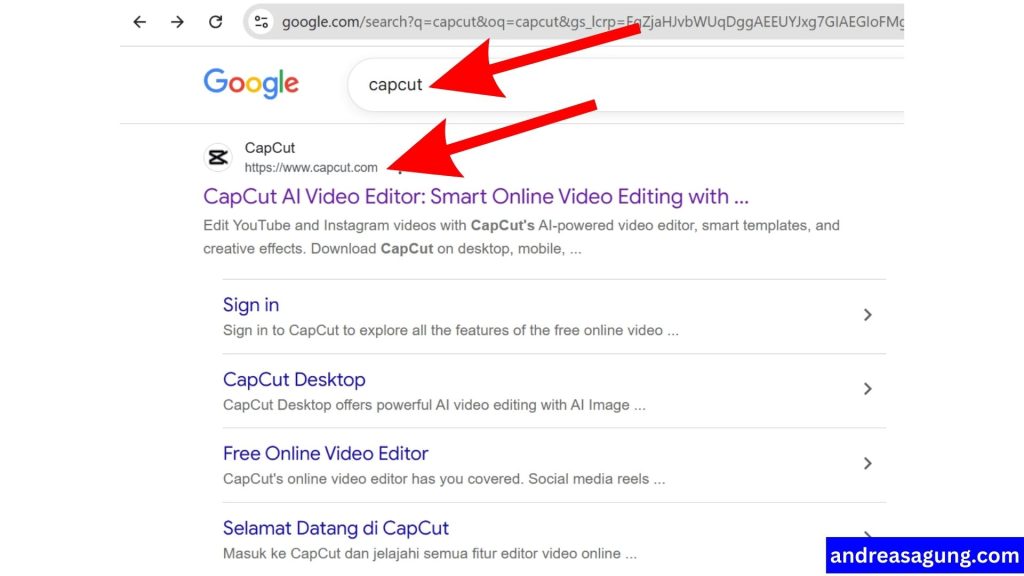The width and height of the screenshot is (1024, 576).
Task: Open the Free Online Video Editor sitelink
Action: (x=325, y=453)
